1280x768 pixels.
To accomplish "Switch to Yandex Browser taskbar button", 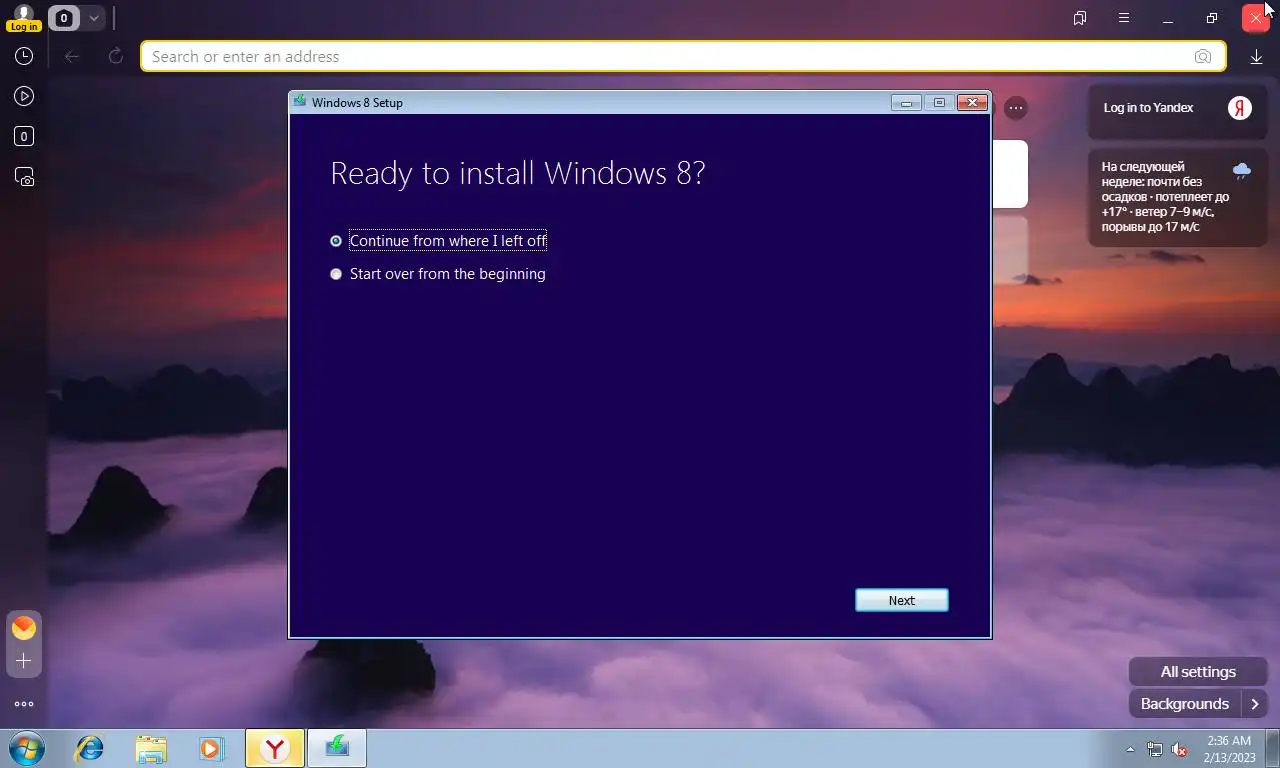I will [275, 748].
